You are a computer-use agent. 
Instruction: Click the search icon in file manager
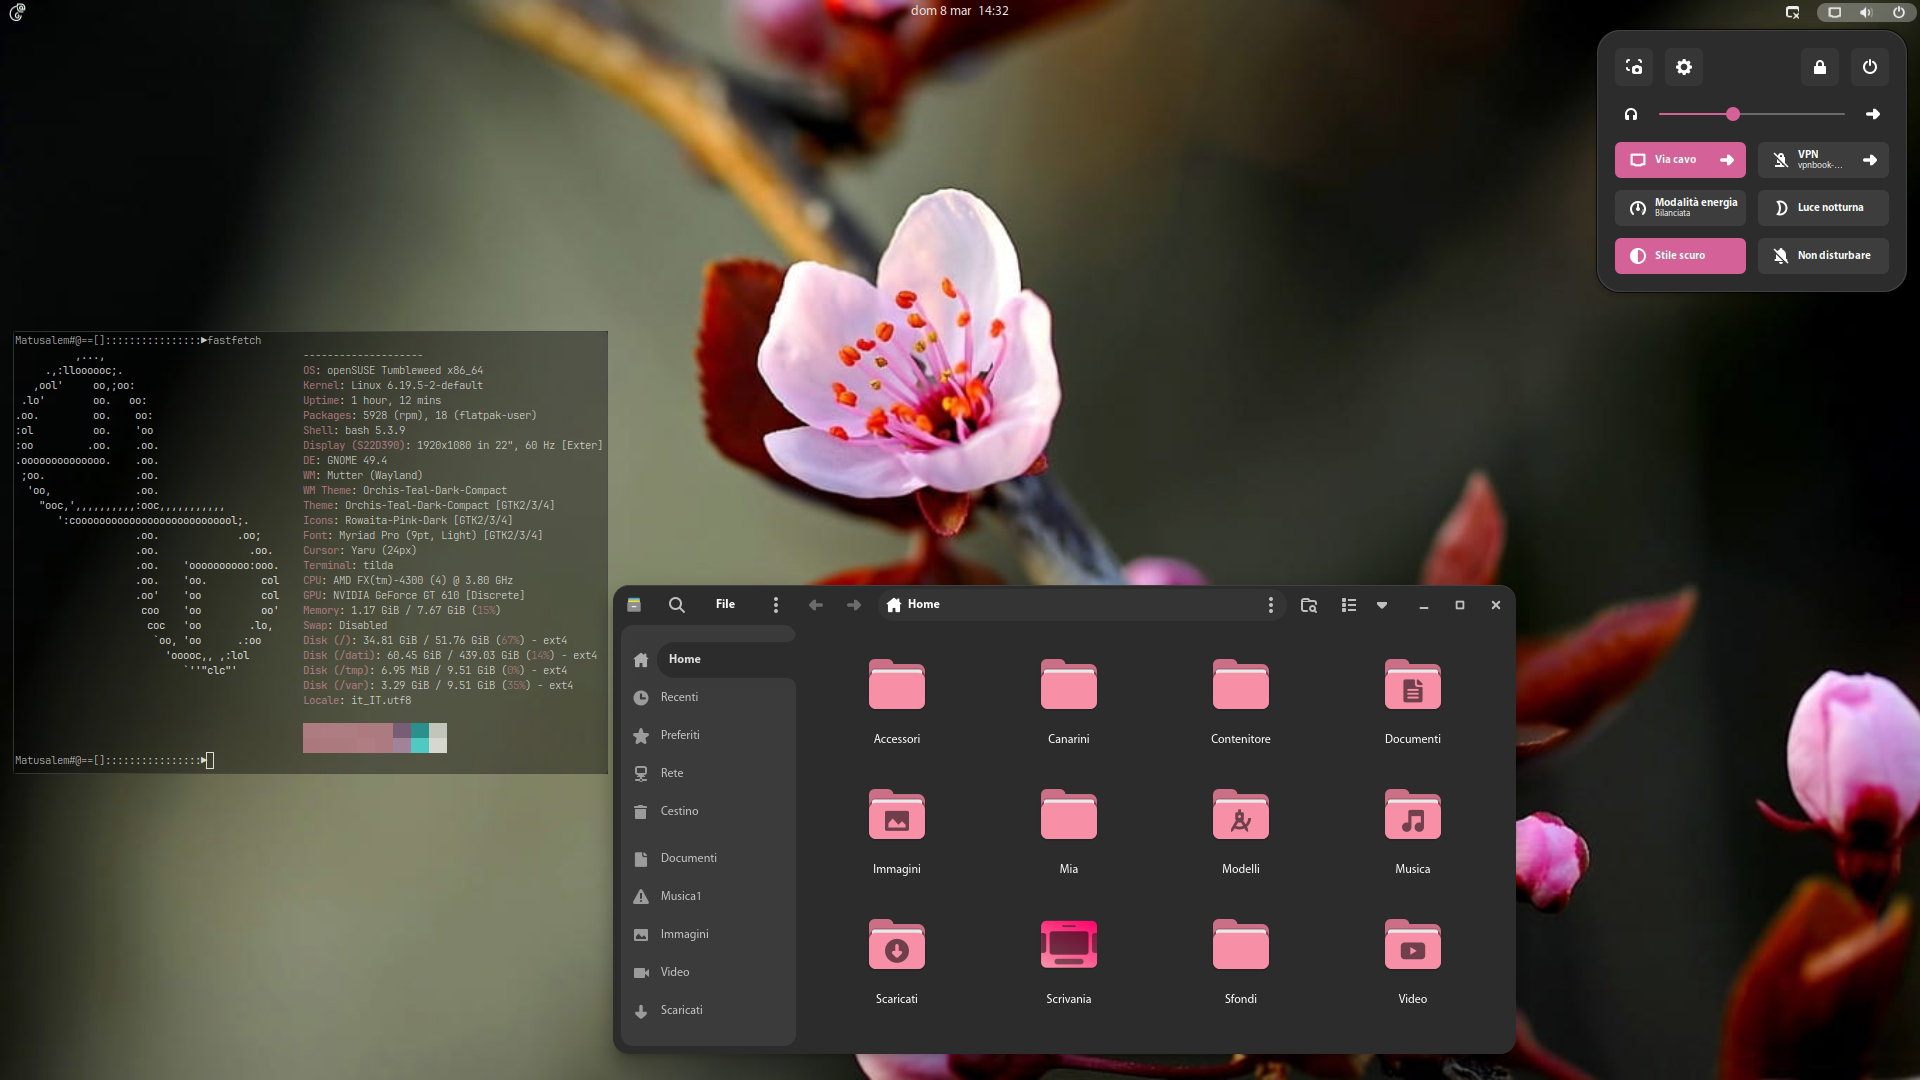point(677,605)
